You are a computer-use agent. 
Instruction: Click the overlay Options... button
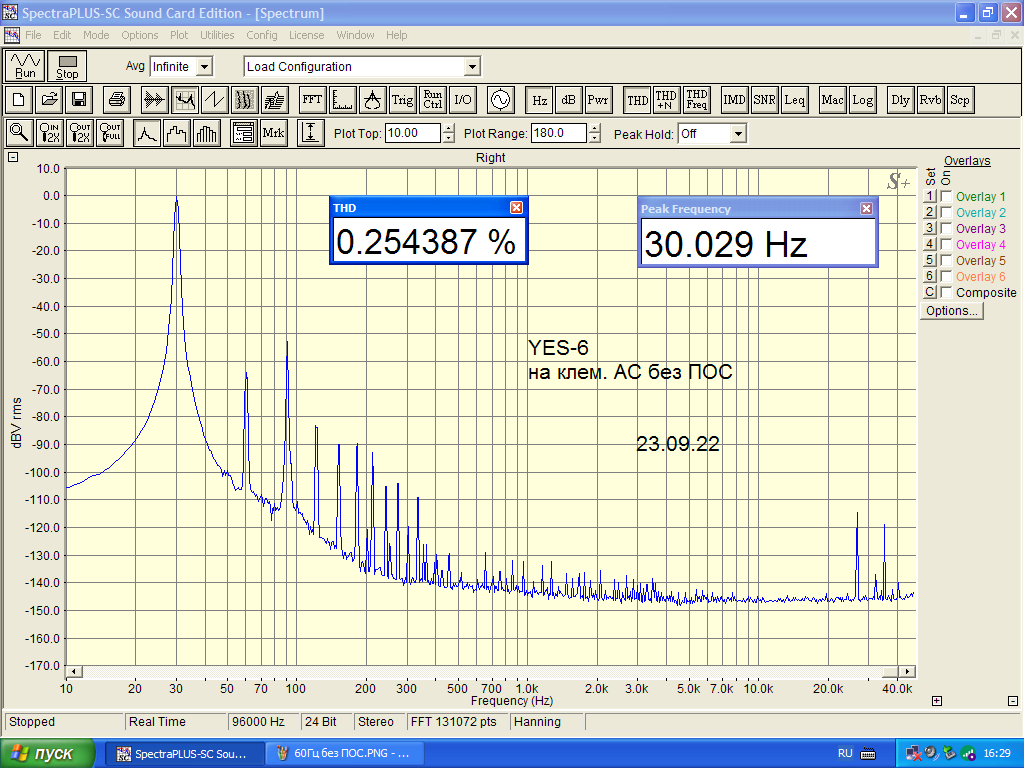pyautogui.click(x=952, y=311)
